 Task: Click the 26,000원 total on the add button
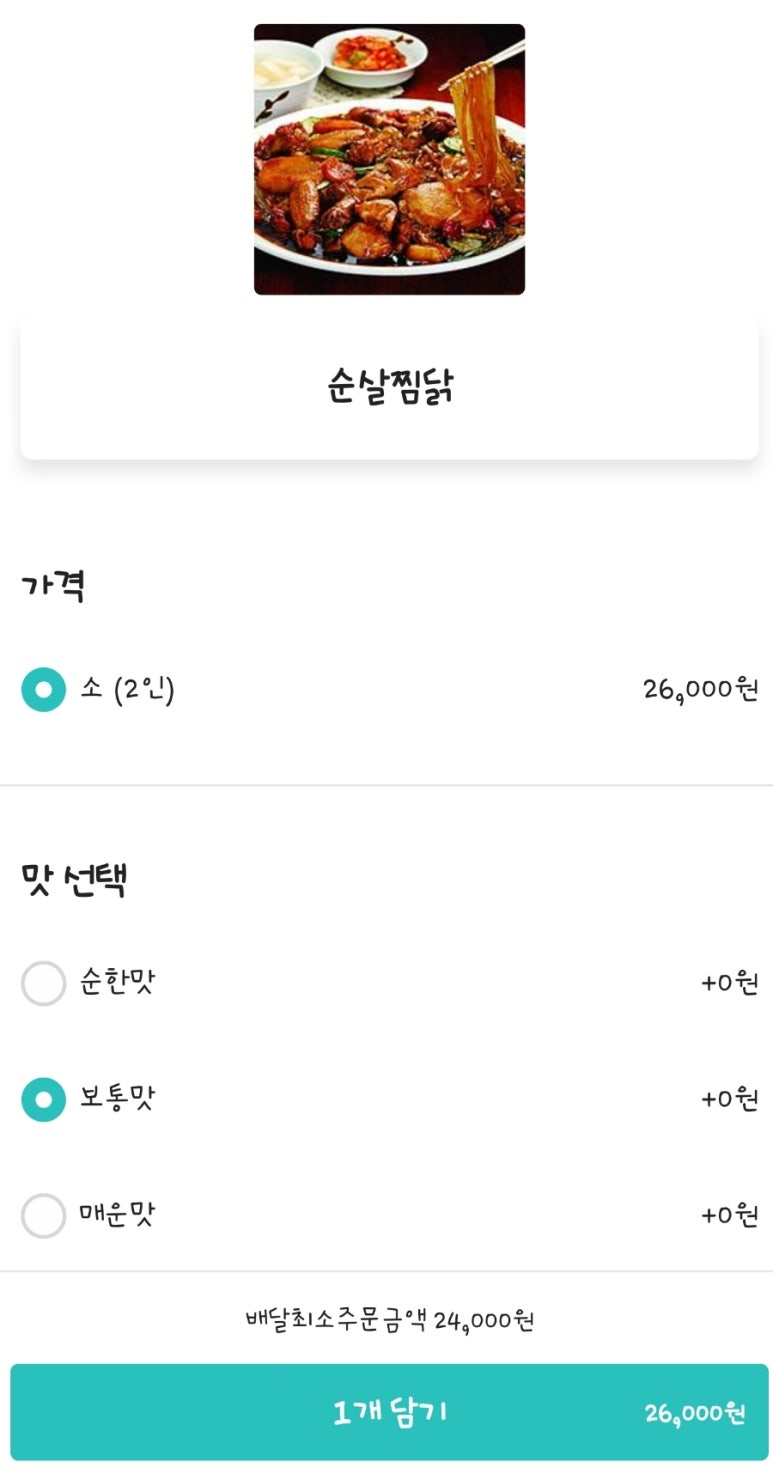tap(694, 1413)
